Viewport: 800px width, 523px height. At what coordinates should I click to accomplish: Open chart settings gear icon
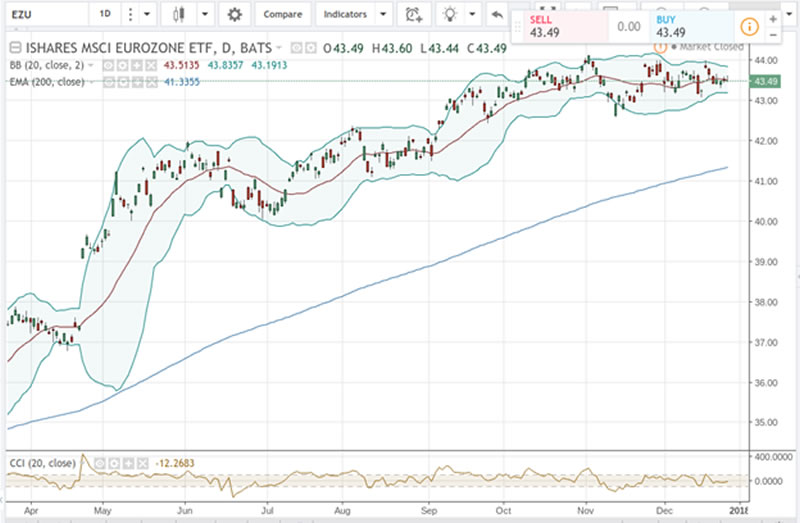coord(235,15)
